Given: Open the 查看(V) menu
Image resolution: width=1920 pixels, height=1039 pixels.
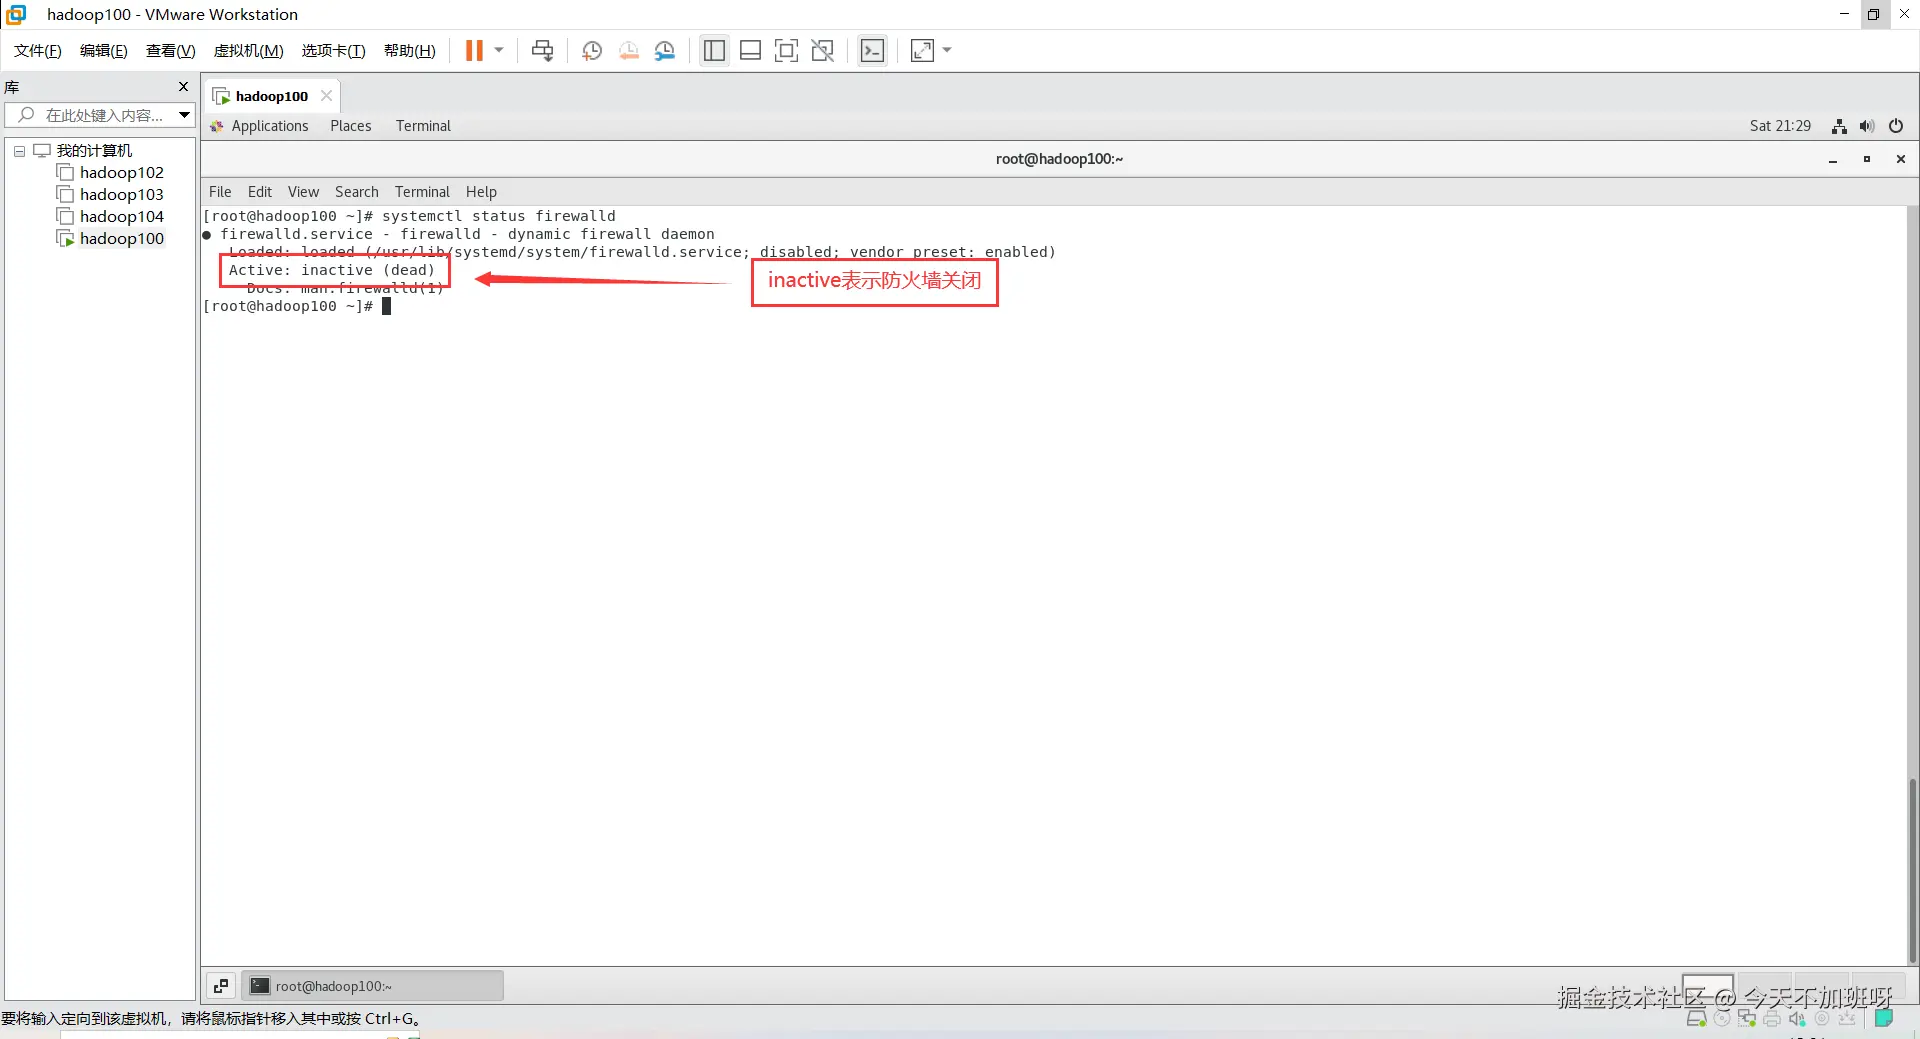Looking at the screenshot, I should [171, 51].
